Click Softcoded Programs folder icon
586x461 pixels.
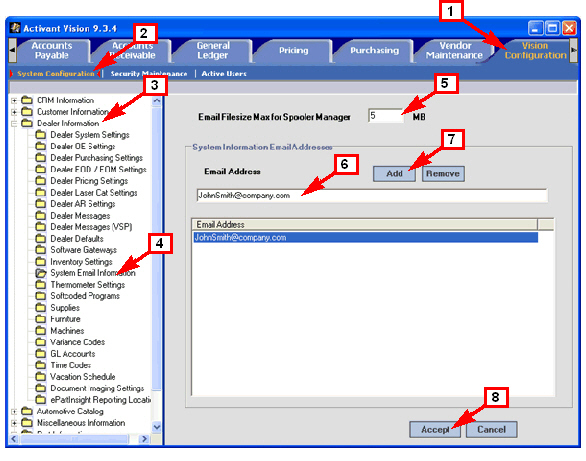coord(41,296)
